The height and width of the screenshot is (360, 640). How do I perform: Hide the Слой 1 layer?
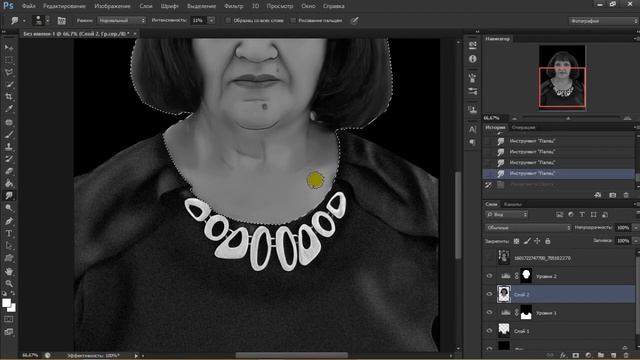pyautogui.click(x=489, y=331)
